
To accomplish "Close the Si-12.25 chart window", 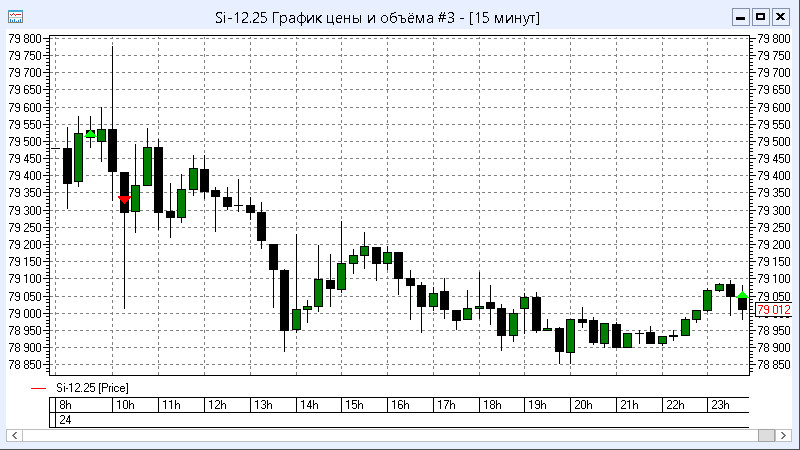I will pos(781,17).
